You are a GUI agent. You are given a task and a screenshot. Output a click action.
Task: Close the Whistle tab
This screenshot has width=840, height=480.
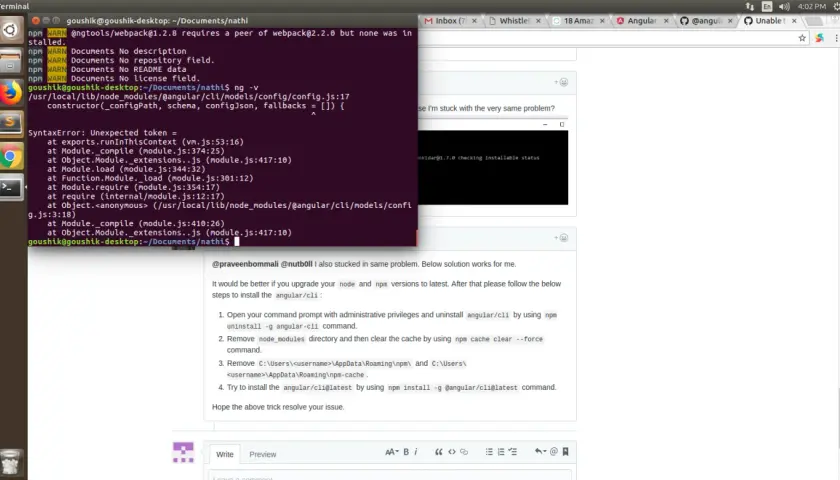(538, 21)
